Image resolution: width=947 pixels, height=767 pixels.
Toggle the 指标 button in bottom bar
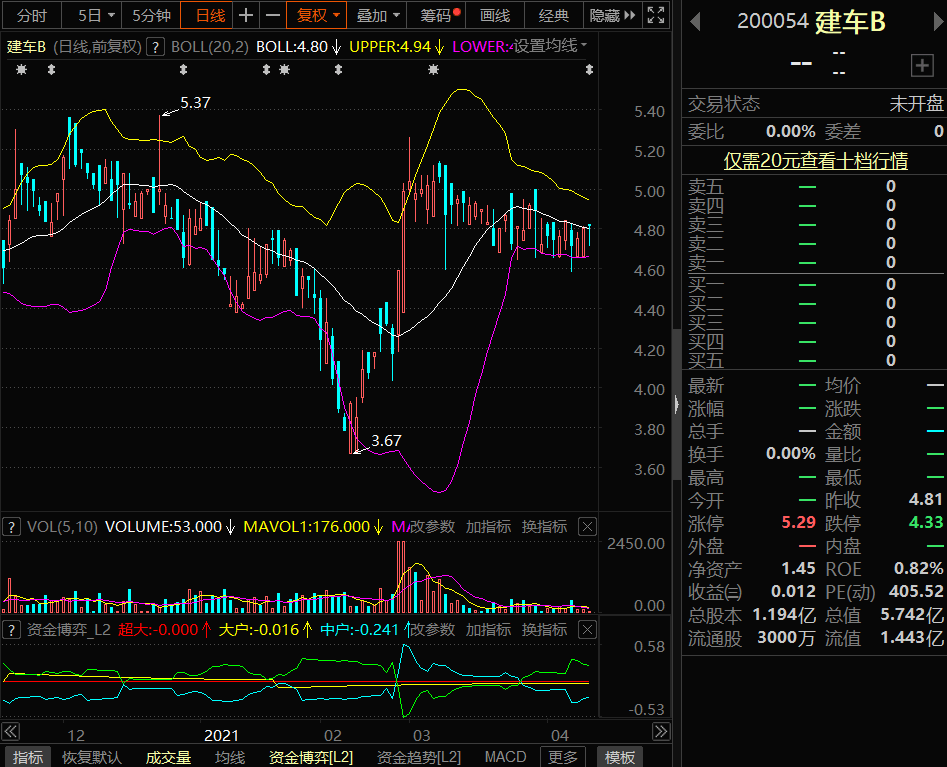[x=28, y=757]
